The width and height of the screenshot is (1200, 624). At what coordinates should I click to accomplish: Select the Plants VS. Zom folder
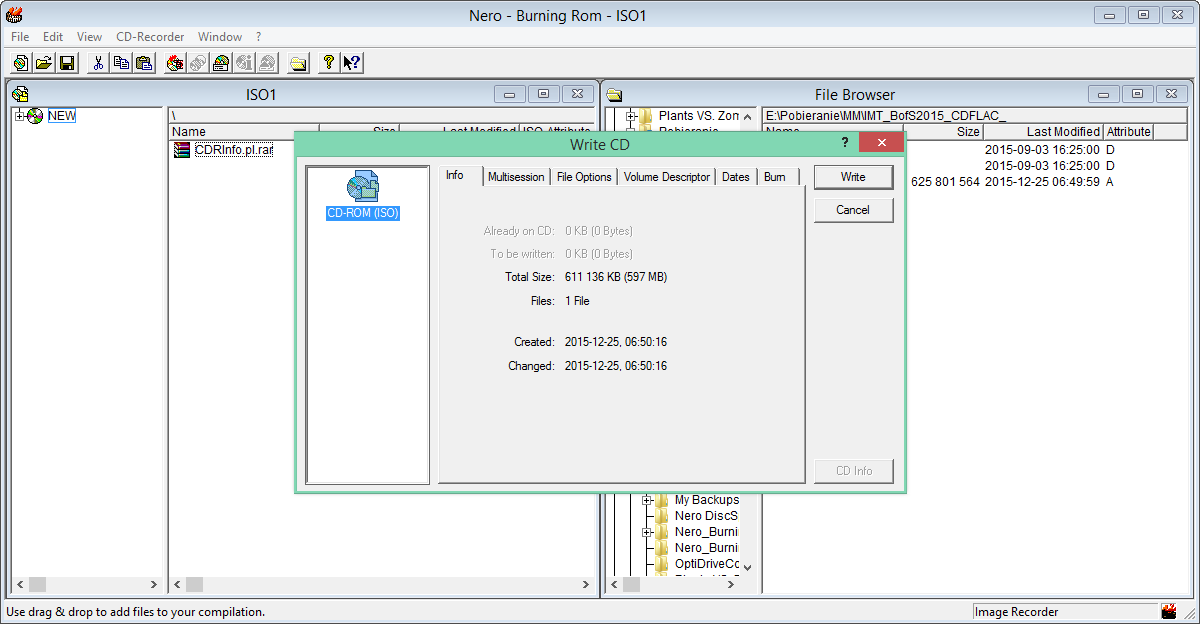point(698,116)
